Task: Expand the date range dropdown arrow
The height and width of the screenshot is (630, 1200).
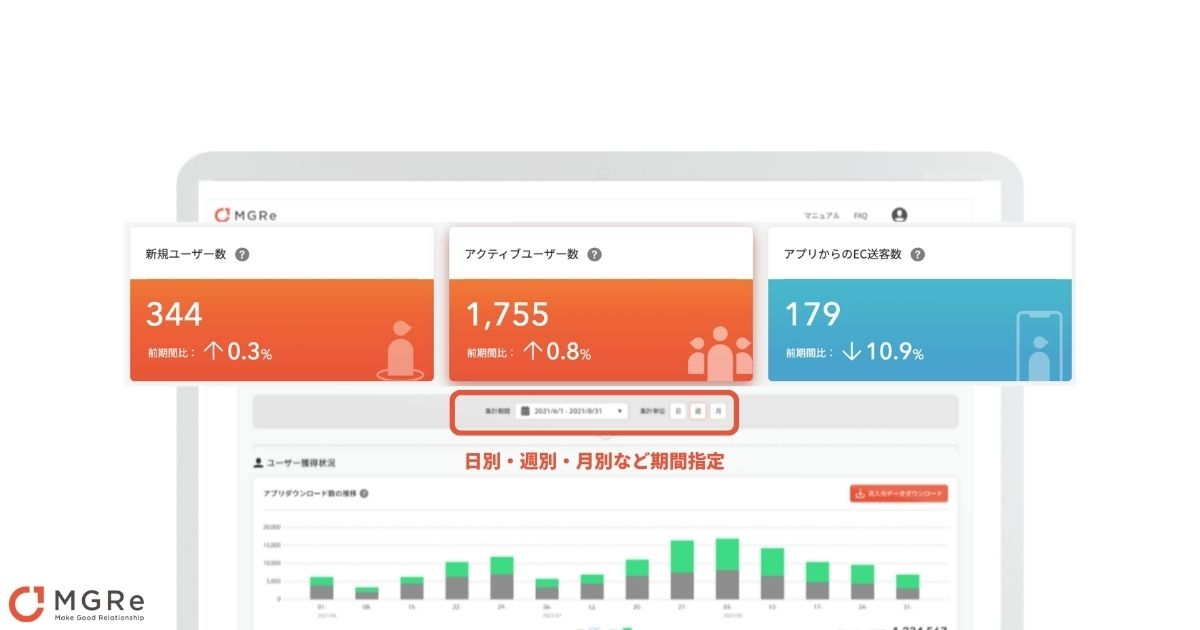Action: click(x=620, y=411)
